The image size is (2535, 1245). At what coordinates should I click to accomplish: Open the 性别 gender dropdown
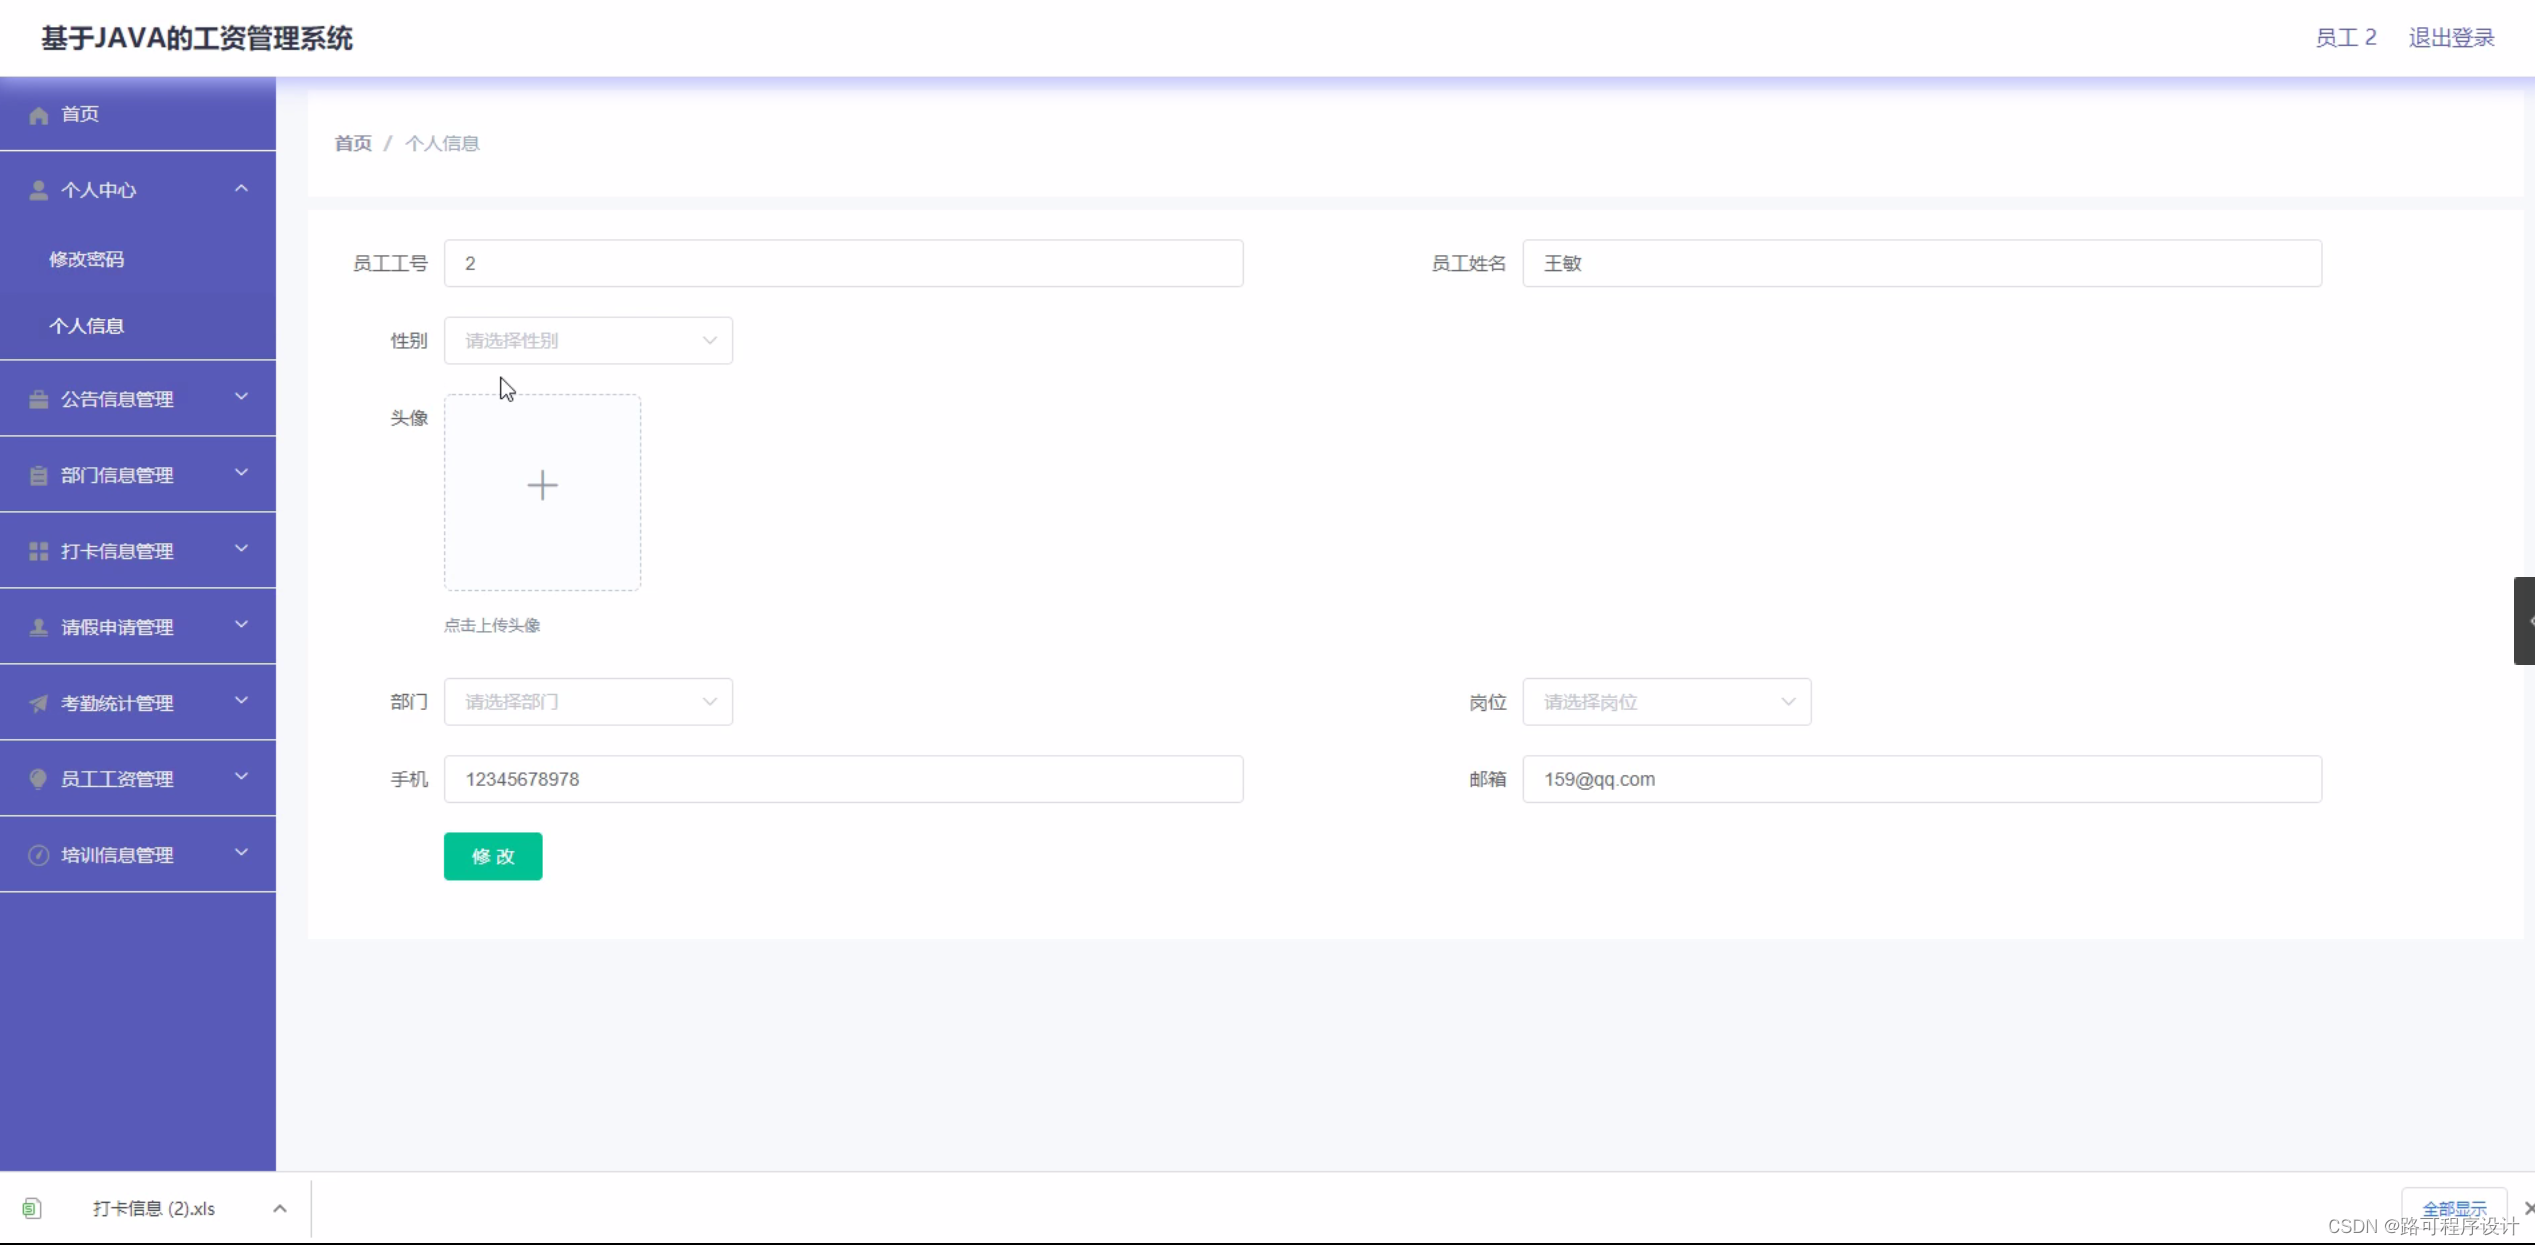588,341
